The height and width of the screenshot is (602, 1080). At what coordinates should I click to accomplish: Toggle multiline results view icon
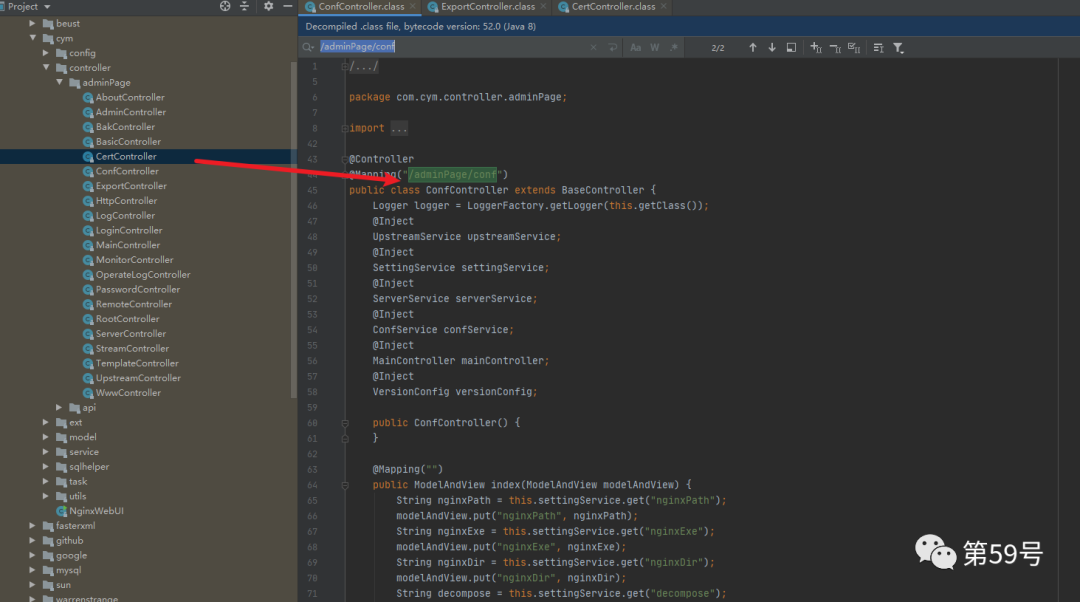click(x=878, y=48)
